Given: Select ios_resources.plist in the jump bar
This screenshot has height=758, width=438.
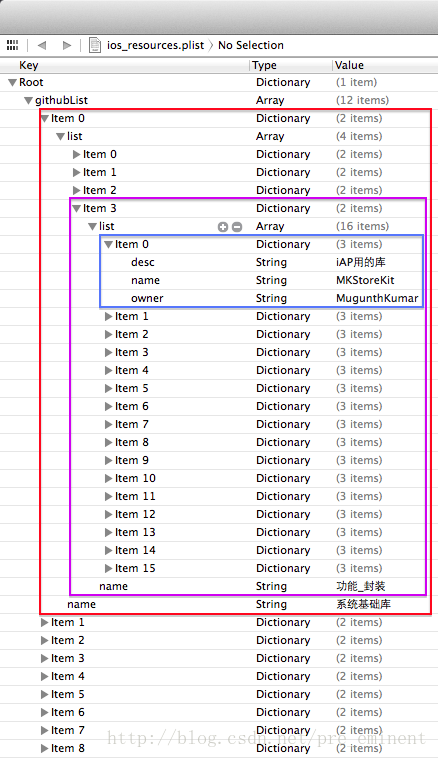Looking at the screenshot, I should point(155,45).
